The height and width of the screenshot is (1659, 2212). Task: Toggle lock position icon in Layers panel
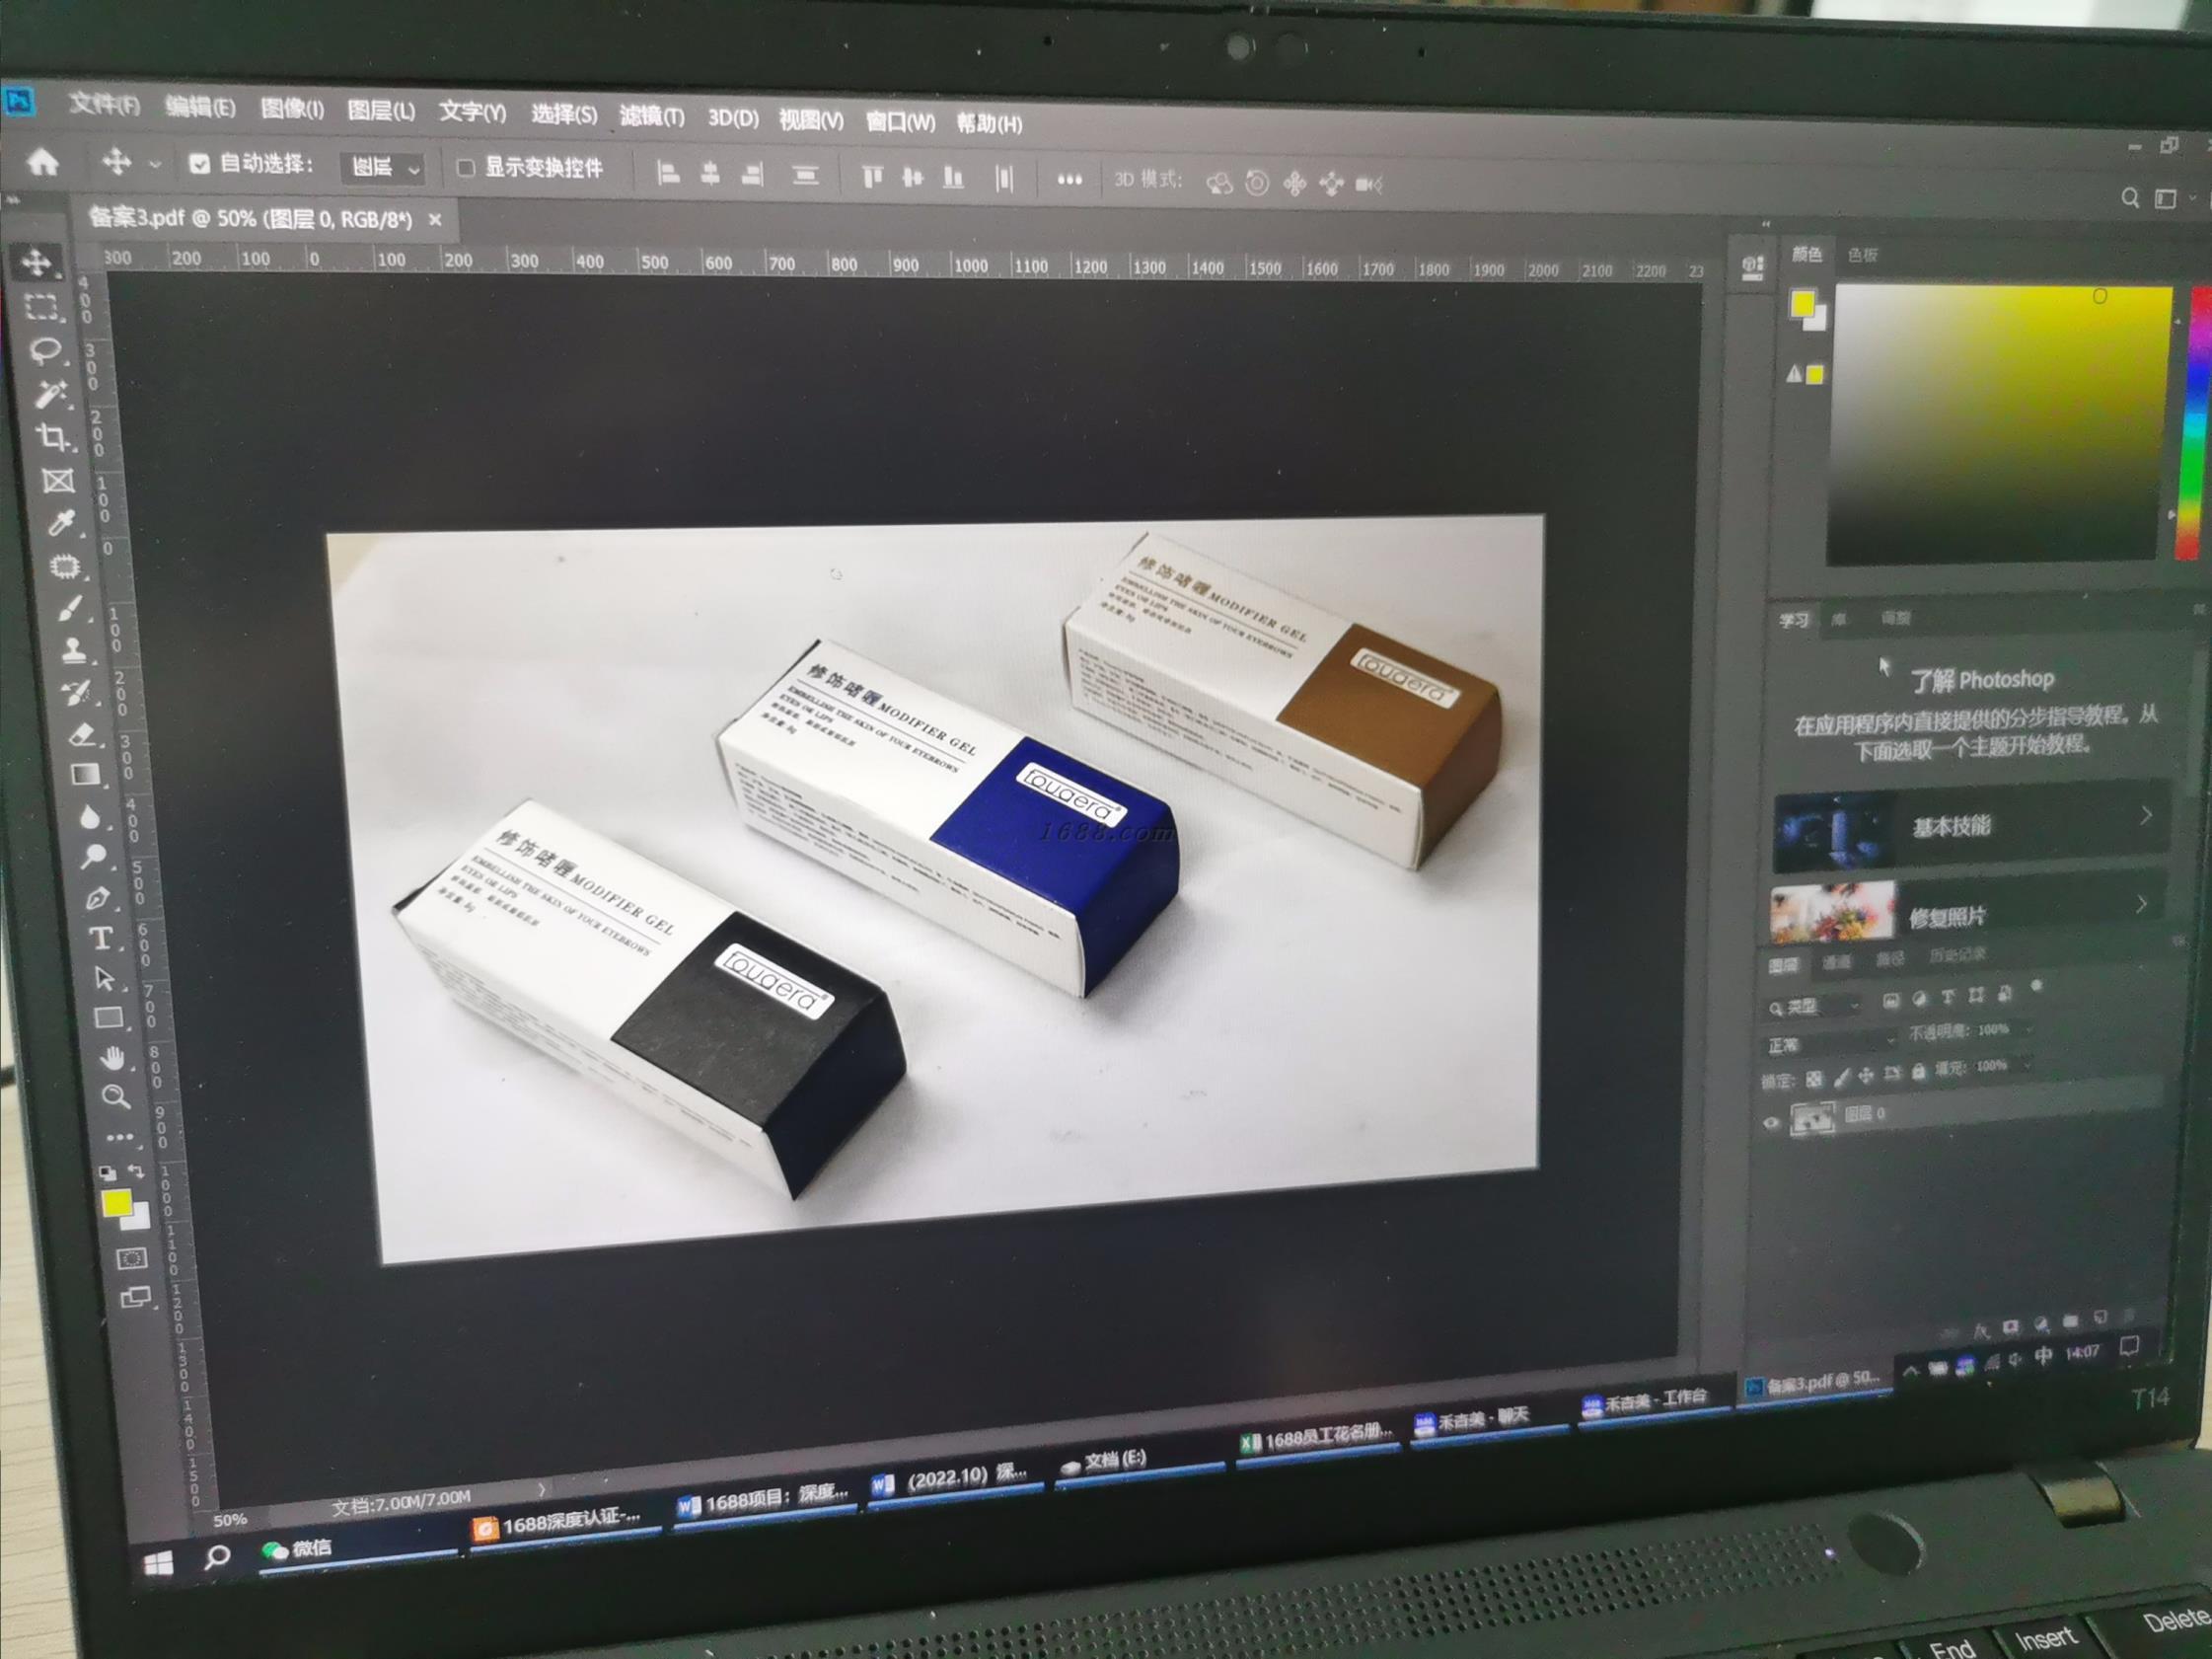point(1866,1075)
